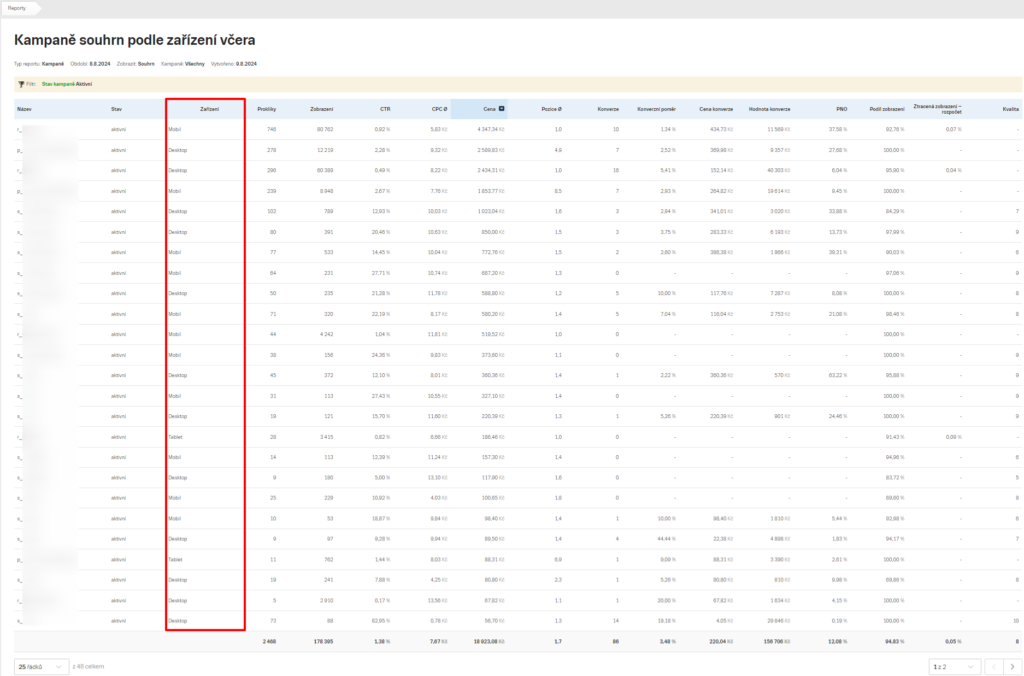Select the PNO cell 63,22 %
The image size is (1024, 676).
(838, 376)
